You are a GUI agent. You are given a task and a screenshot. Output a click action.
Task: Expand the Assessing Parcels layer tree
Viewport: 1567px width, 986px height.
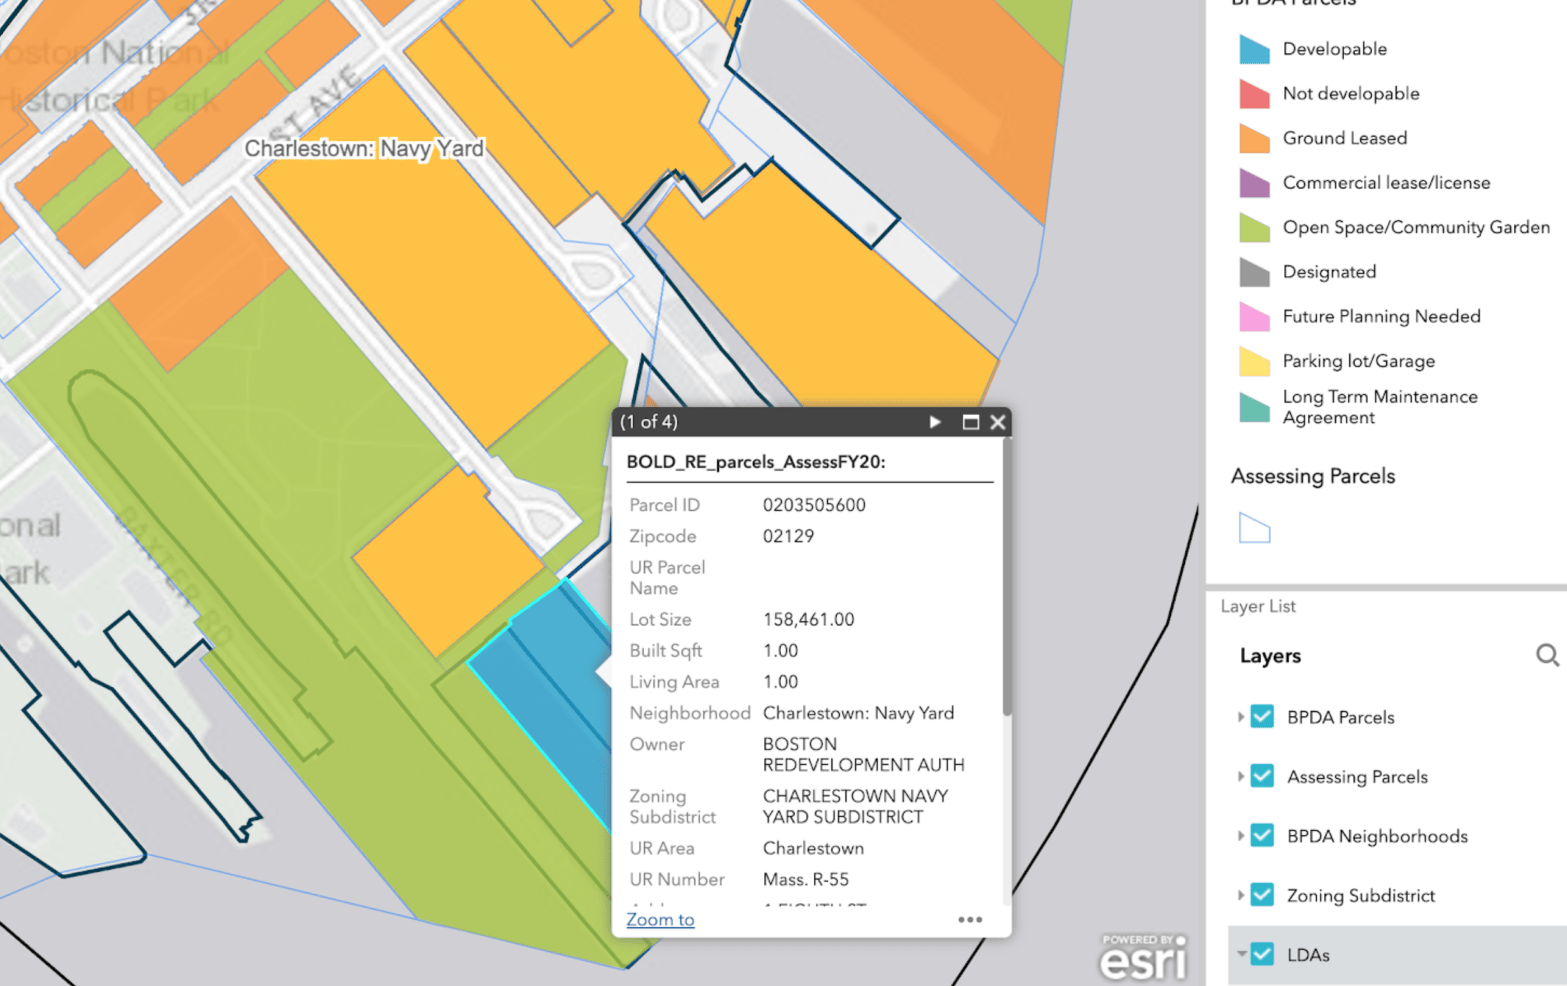tap(1240, 776)
